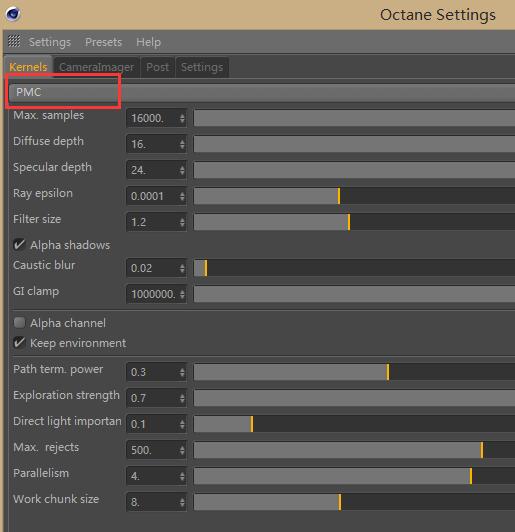Click the Specular depth slider bar
The width and height of the screenshot is (515, 532).
pyautogui.click(x=354, y=170)
